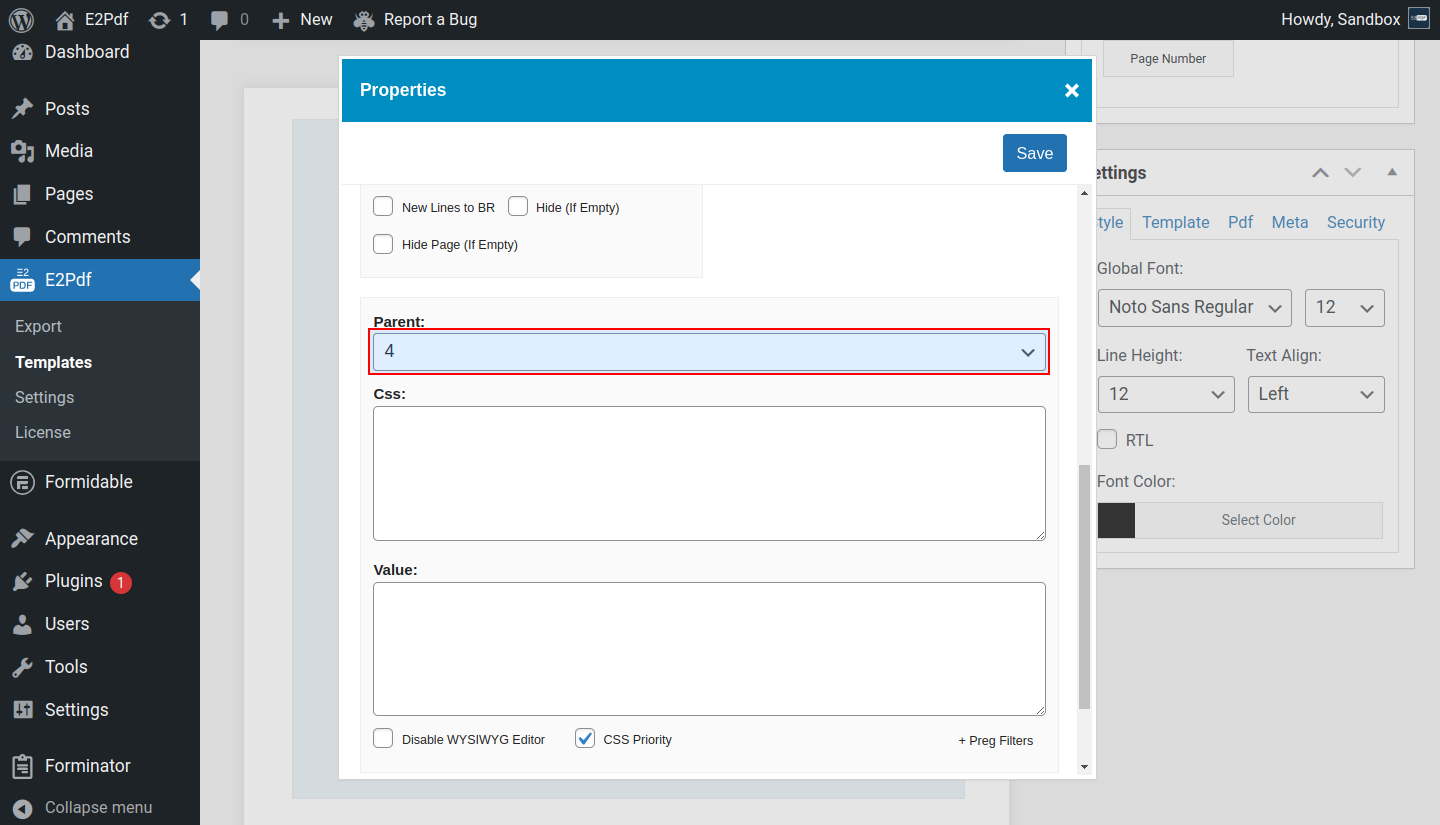This screenshot has width=1440, height=825.
Task: Expand the Preg Filters options
Action: click(995, 740)
